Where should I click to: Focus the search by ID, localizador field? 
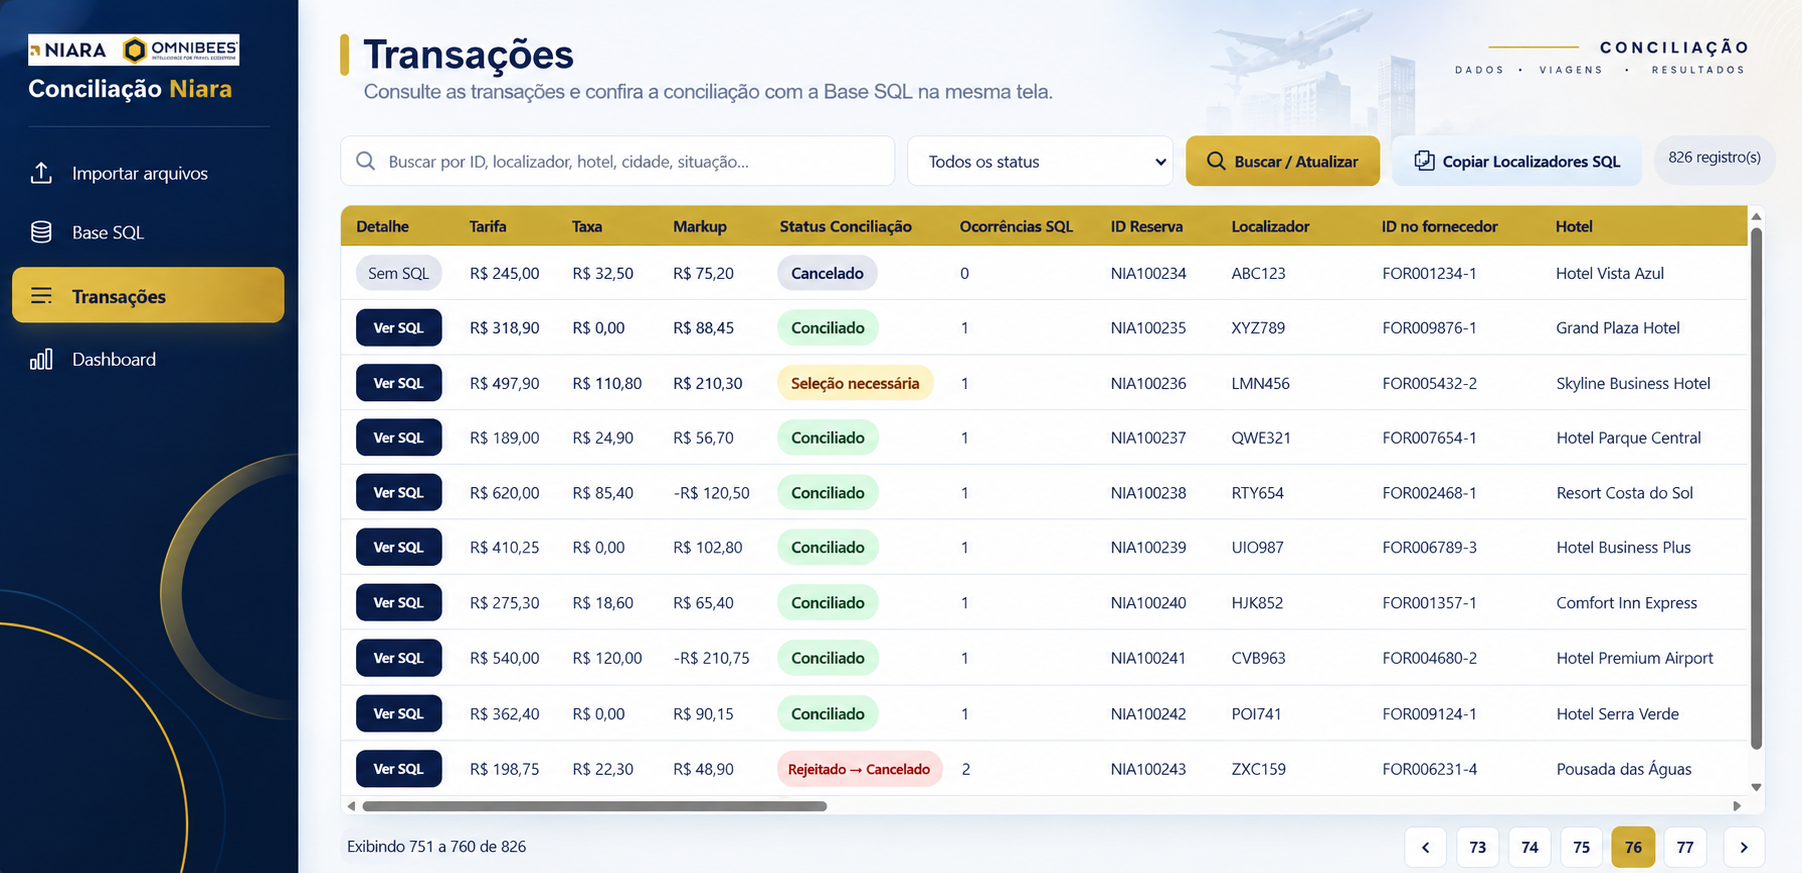coord(617,161)
